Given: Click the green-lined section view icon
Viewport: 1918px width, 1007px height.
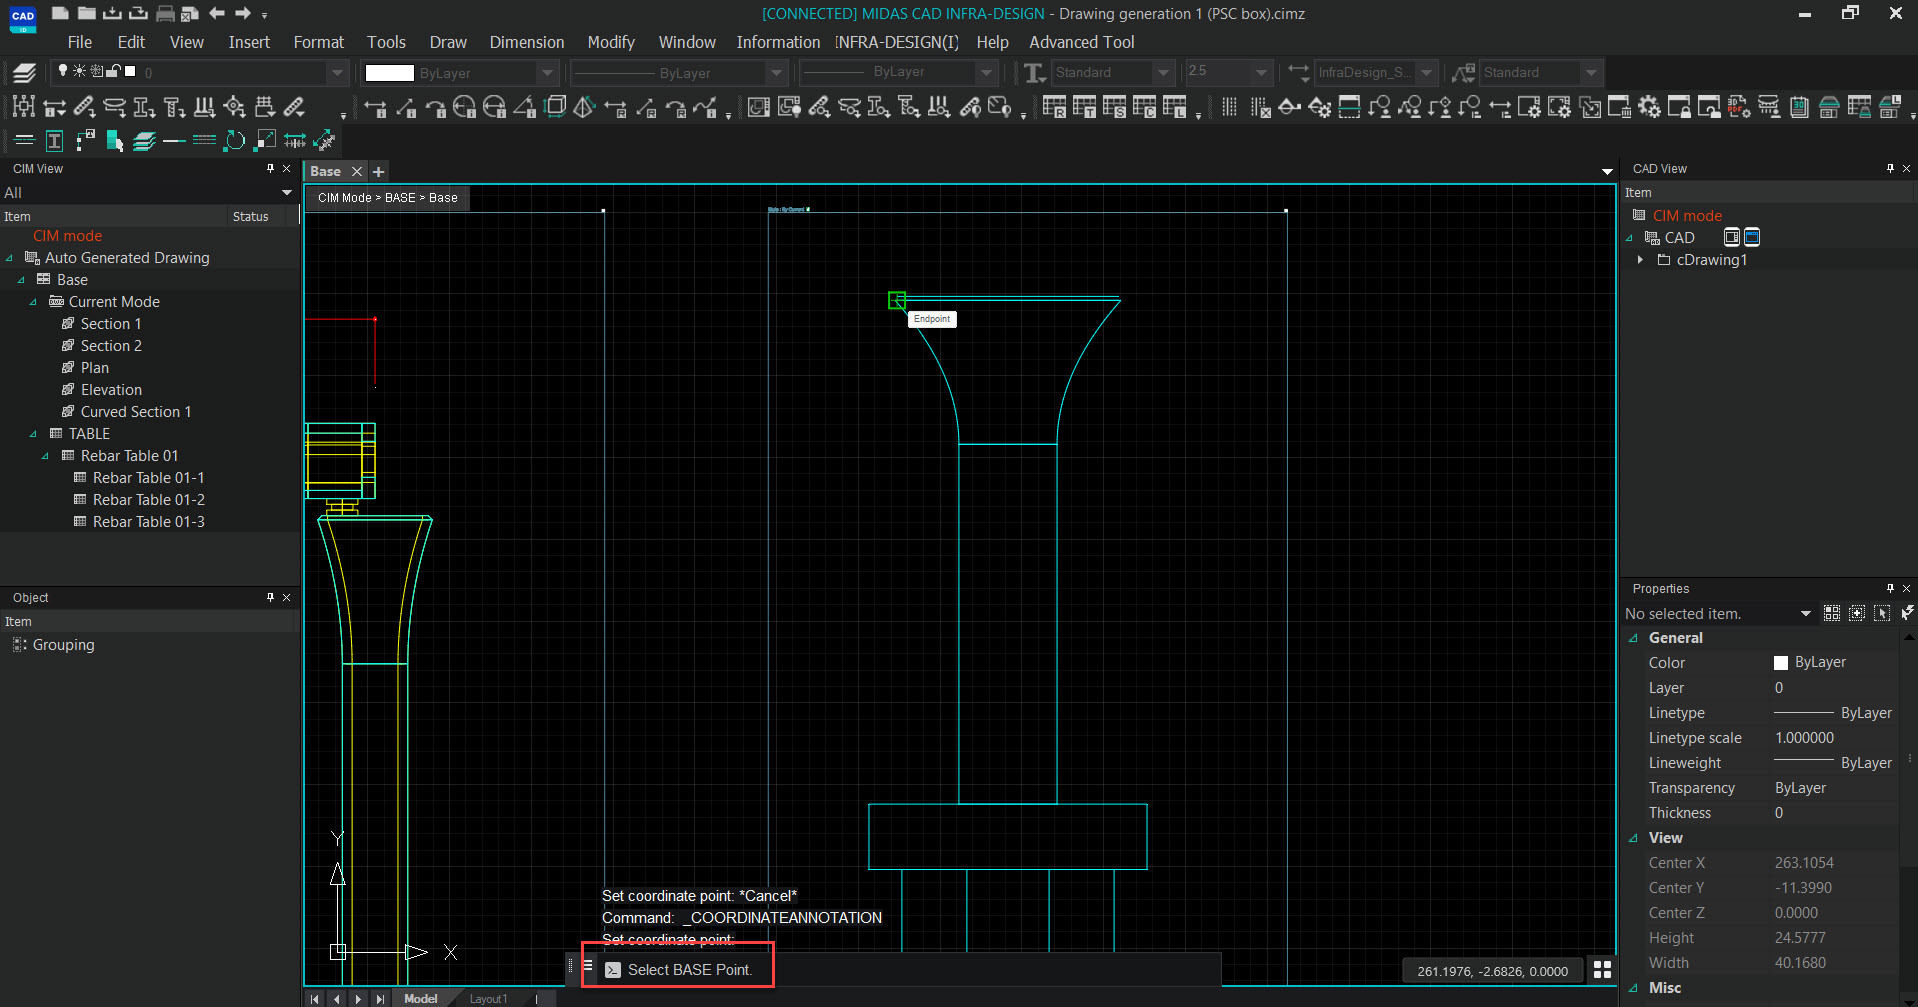Looking at the screenshot, I should (x=1349, y=106).
